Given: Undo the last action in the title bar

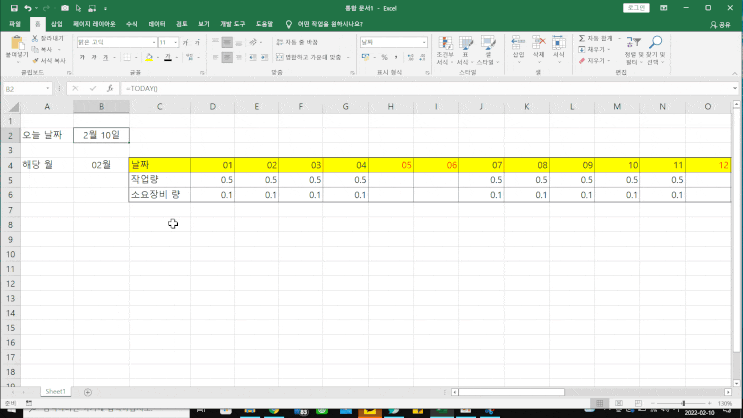Looking at the screenshot, I should click(x=27, y=8).
